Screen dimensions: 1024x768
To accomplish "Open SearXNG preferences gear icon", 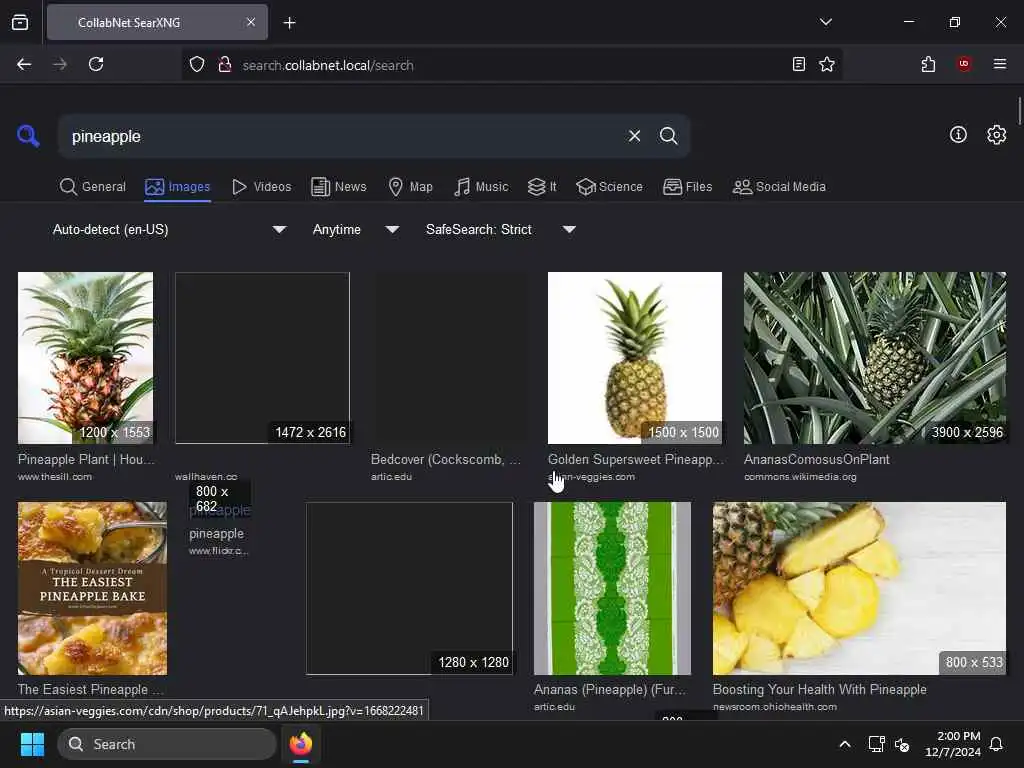I will tap(996, 135).
